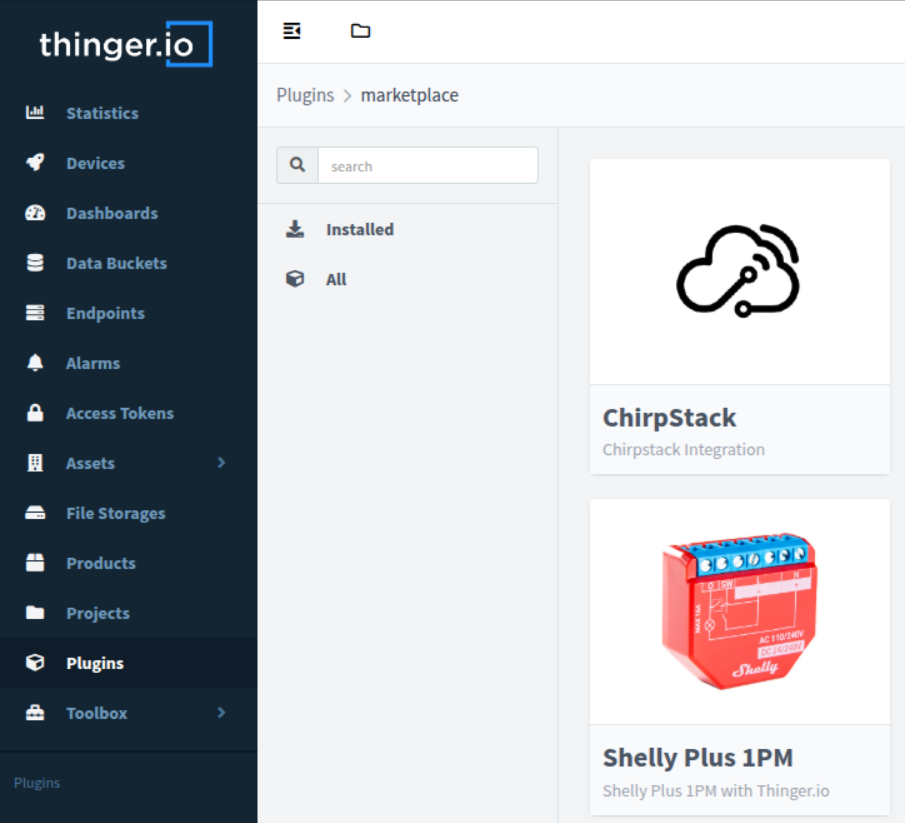Go to File Storages section
905x823 pixels.
(x=115, y=513)
